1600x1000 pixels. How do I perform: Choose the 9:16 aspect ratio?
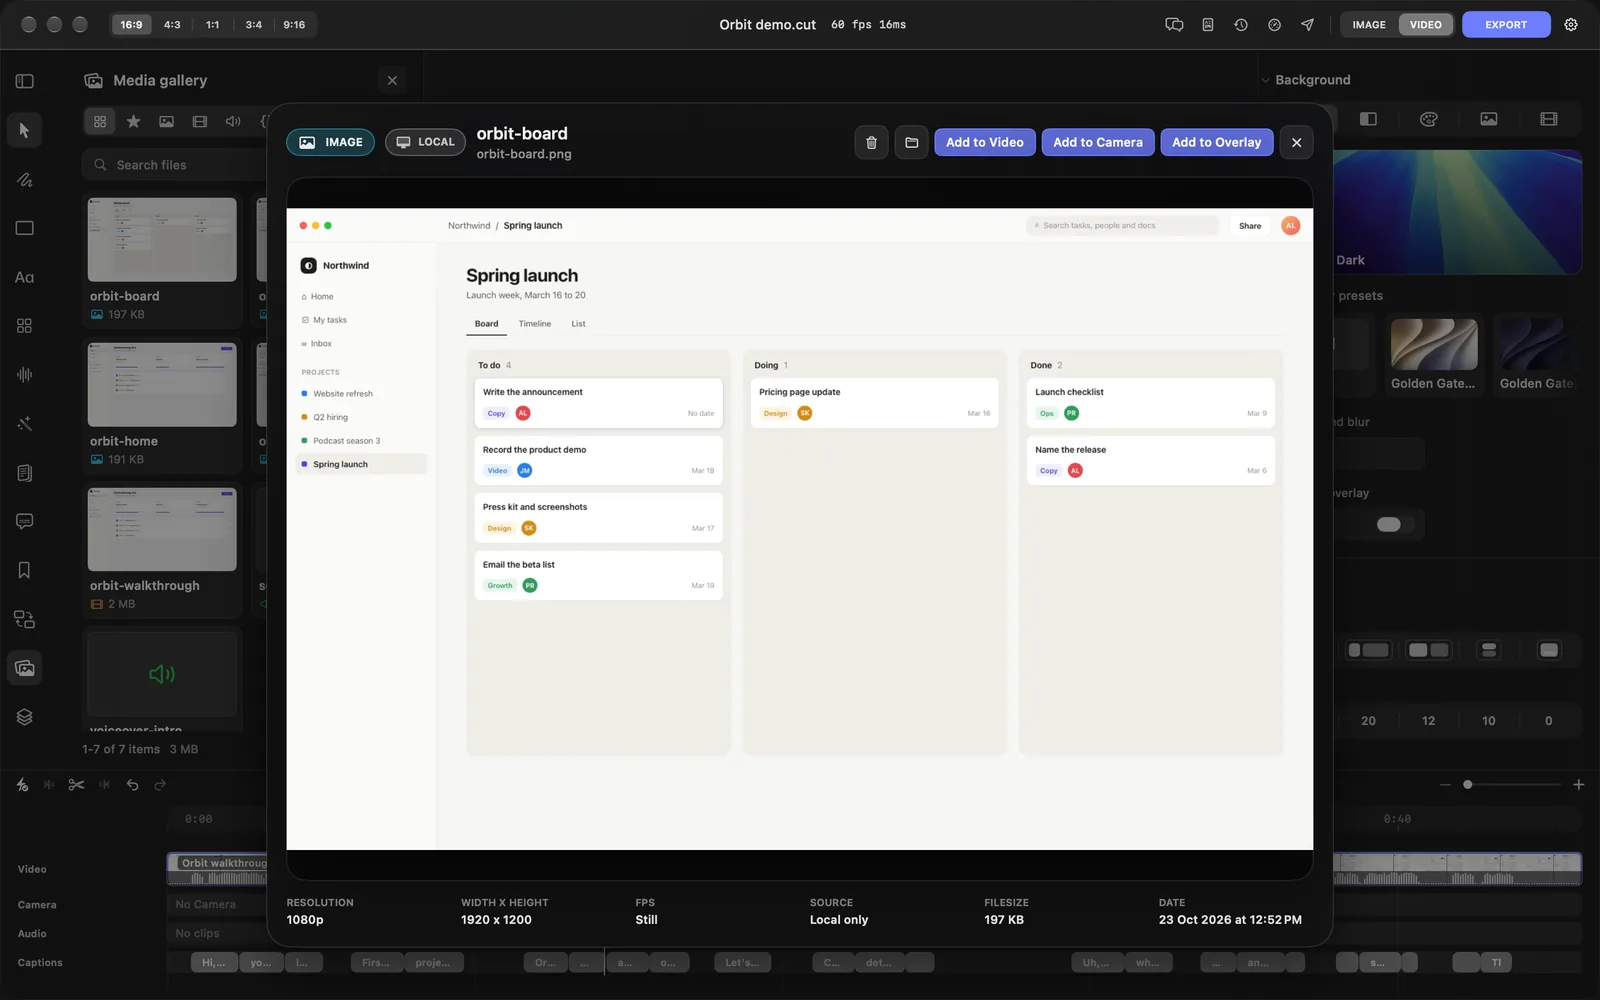pos(294,25)
